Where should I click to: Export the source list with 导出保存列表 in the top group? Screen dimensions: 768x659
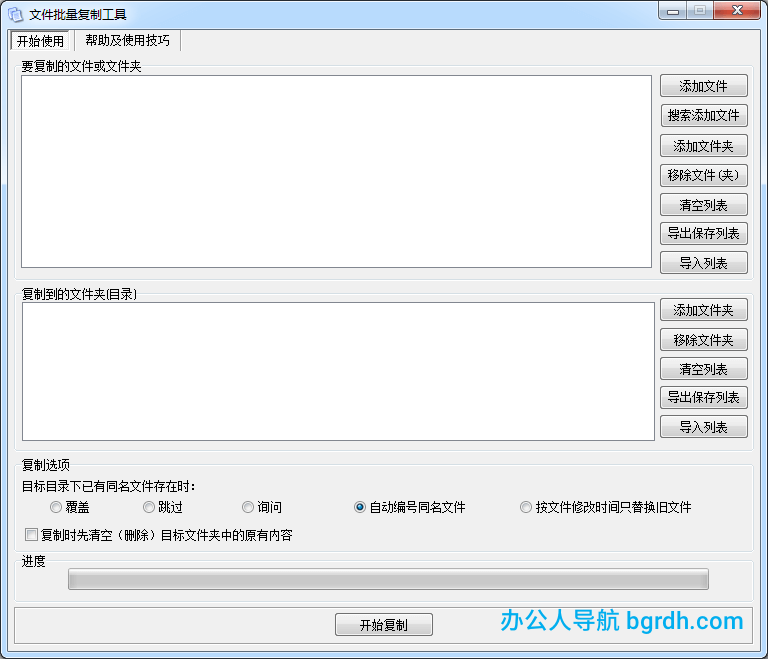(x=703, y=234)
